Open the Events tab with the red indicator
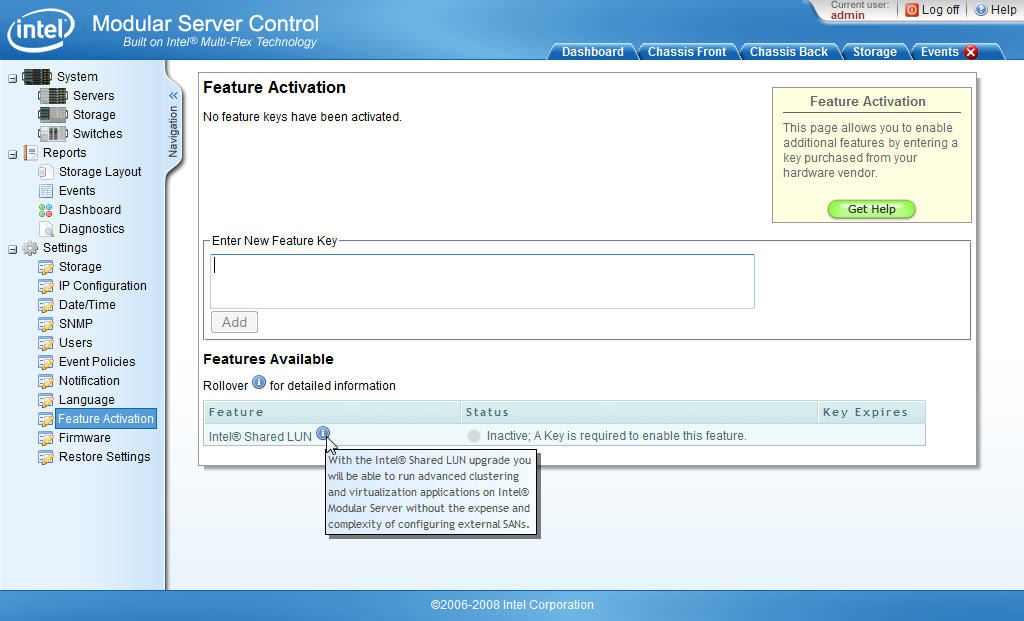 pyautogui.click(x=944, y=52)
